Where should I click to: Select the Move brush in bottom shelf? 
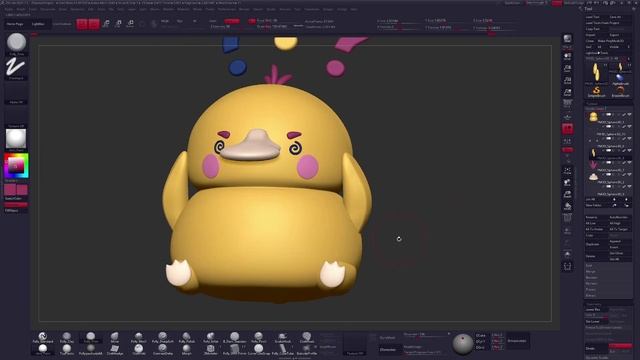pyautogui.click(x=115, y=338)
